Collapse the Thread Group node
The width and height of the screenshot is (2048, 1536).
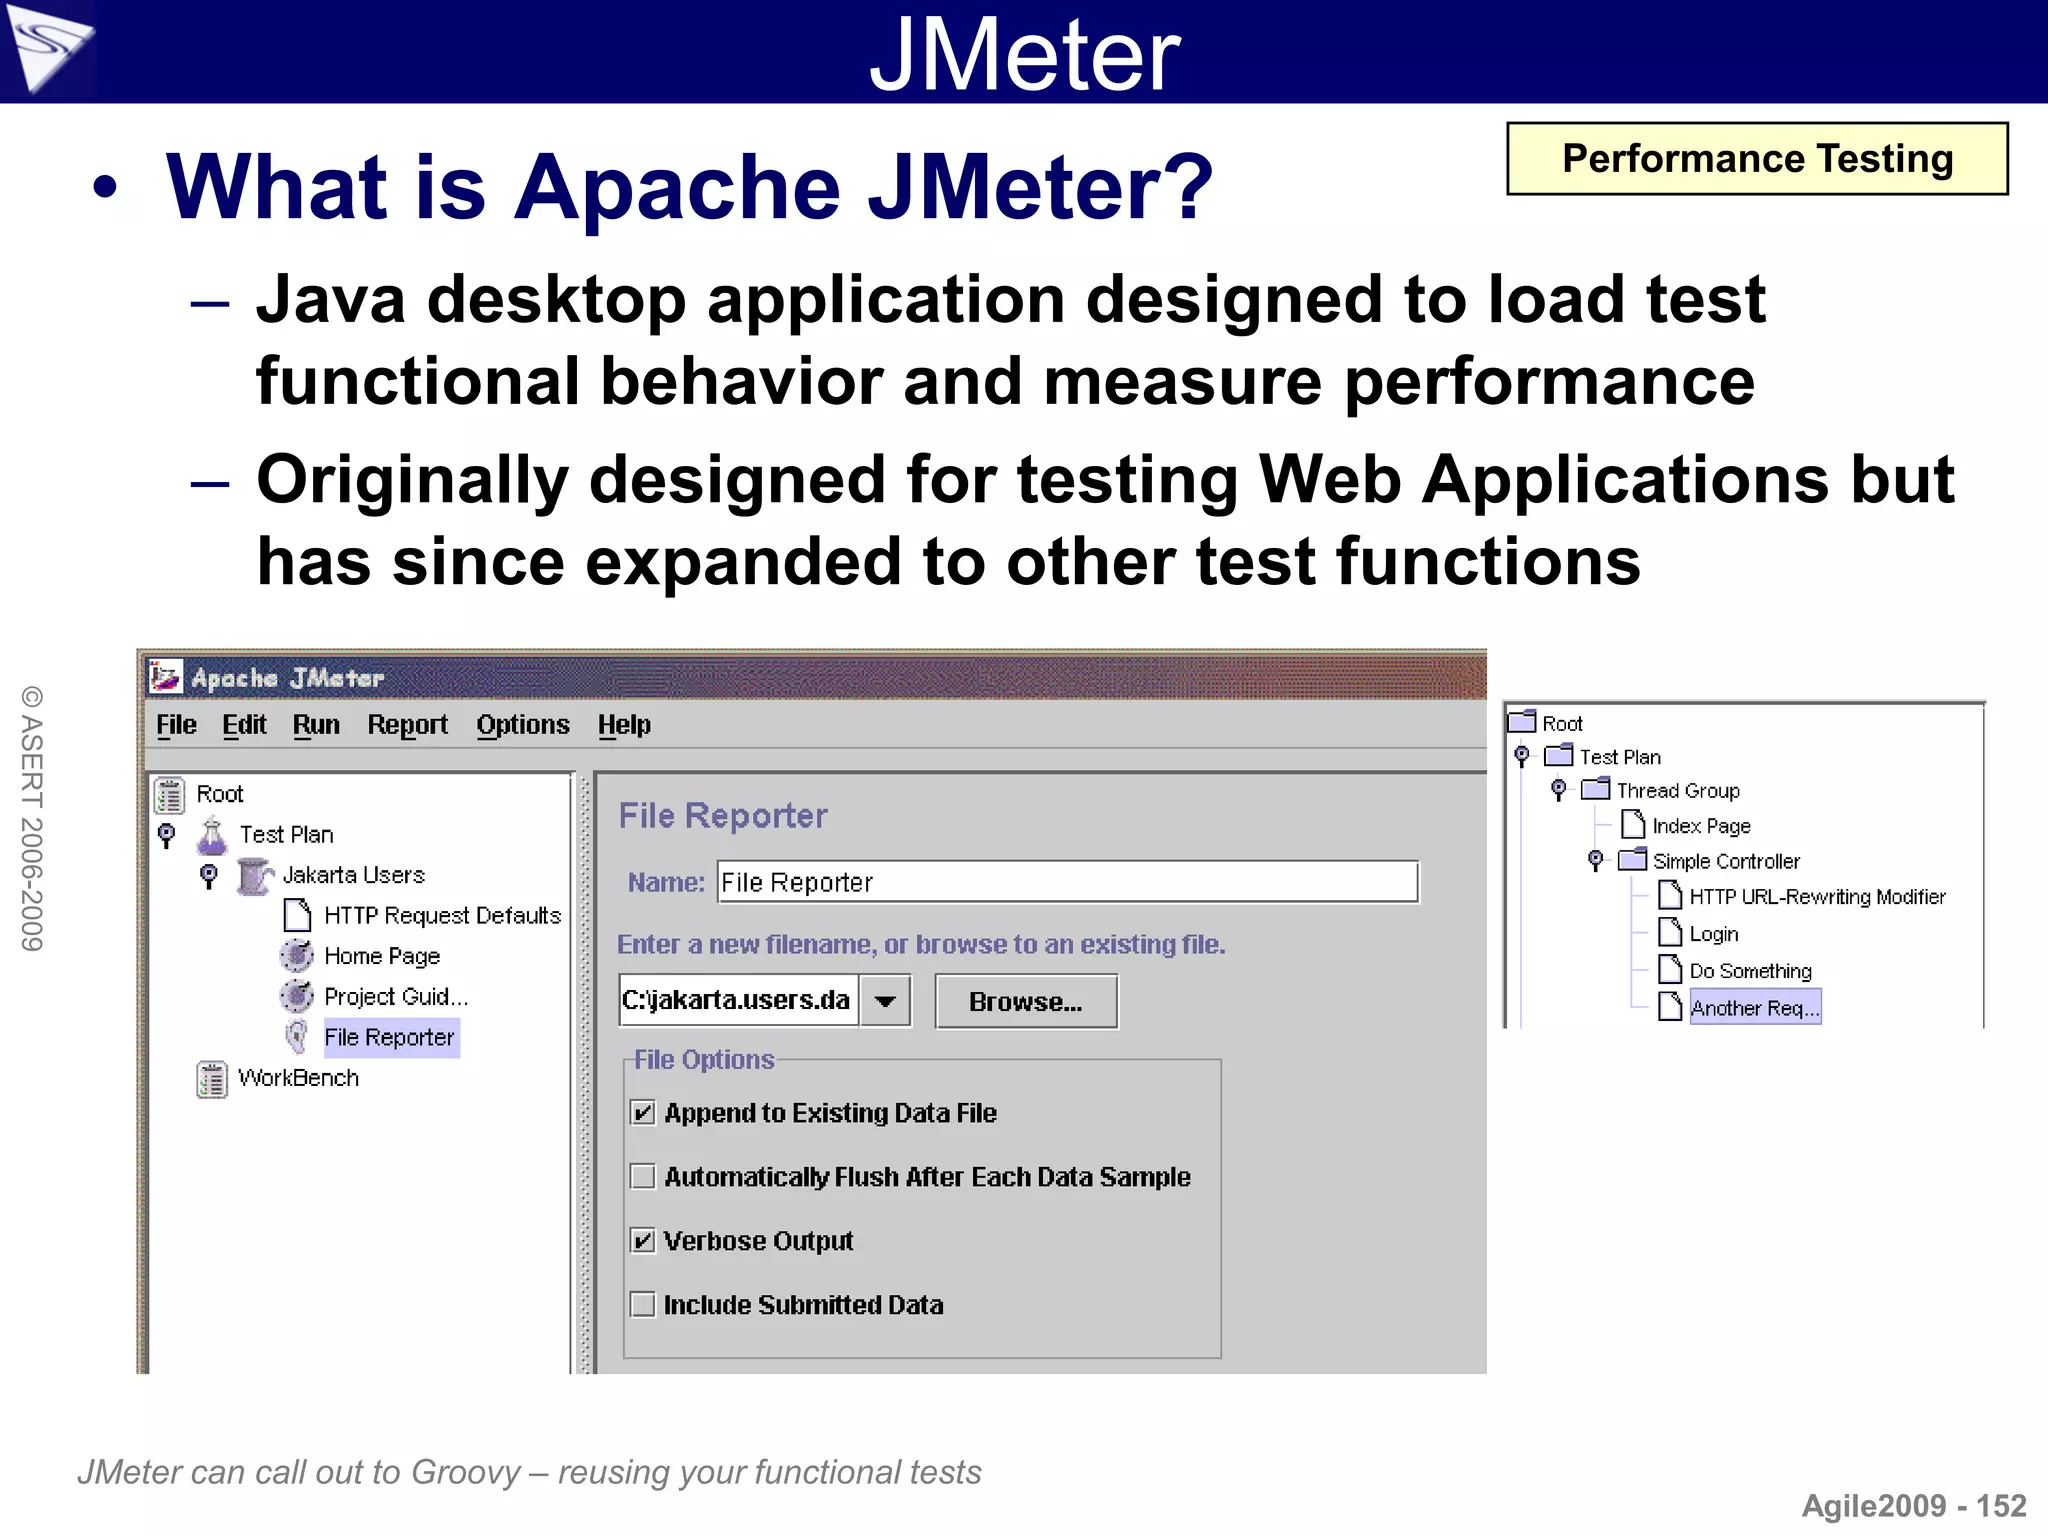point(1559,790)
